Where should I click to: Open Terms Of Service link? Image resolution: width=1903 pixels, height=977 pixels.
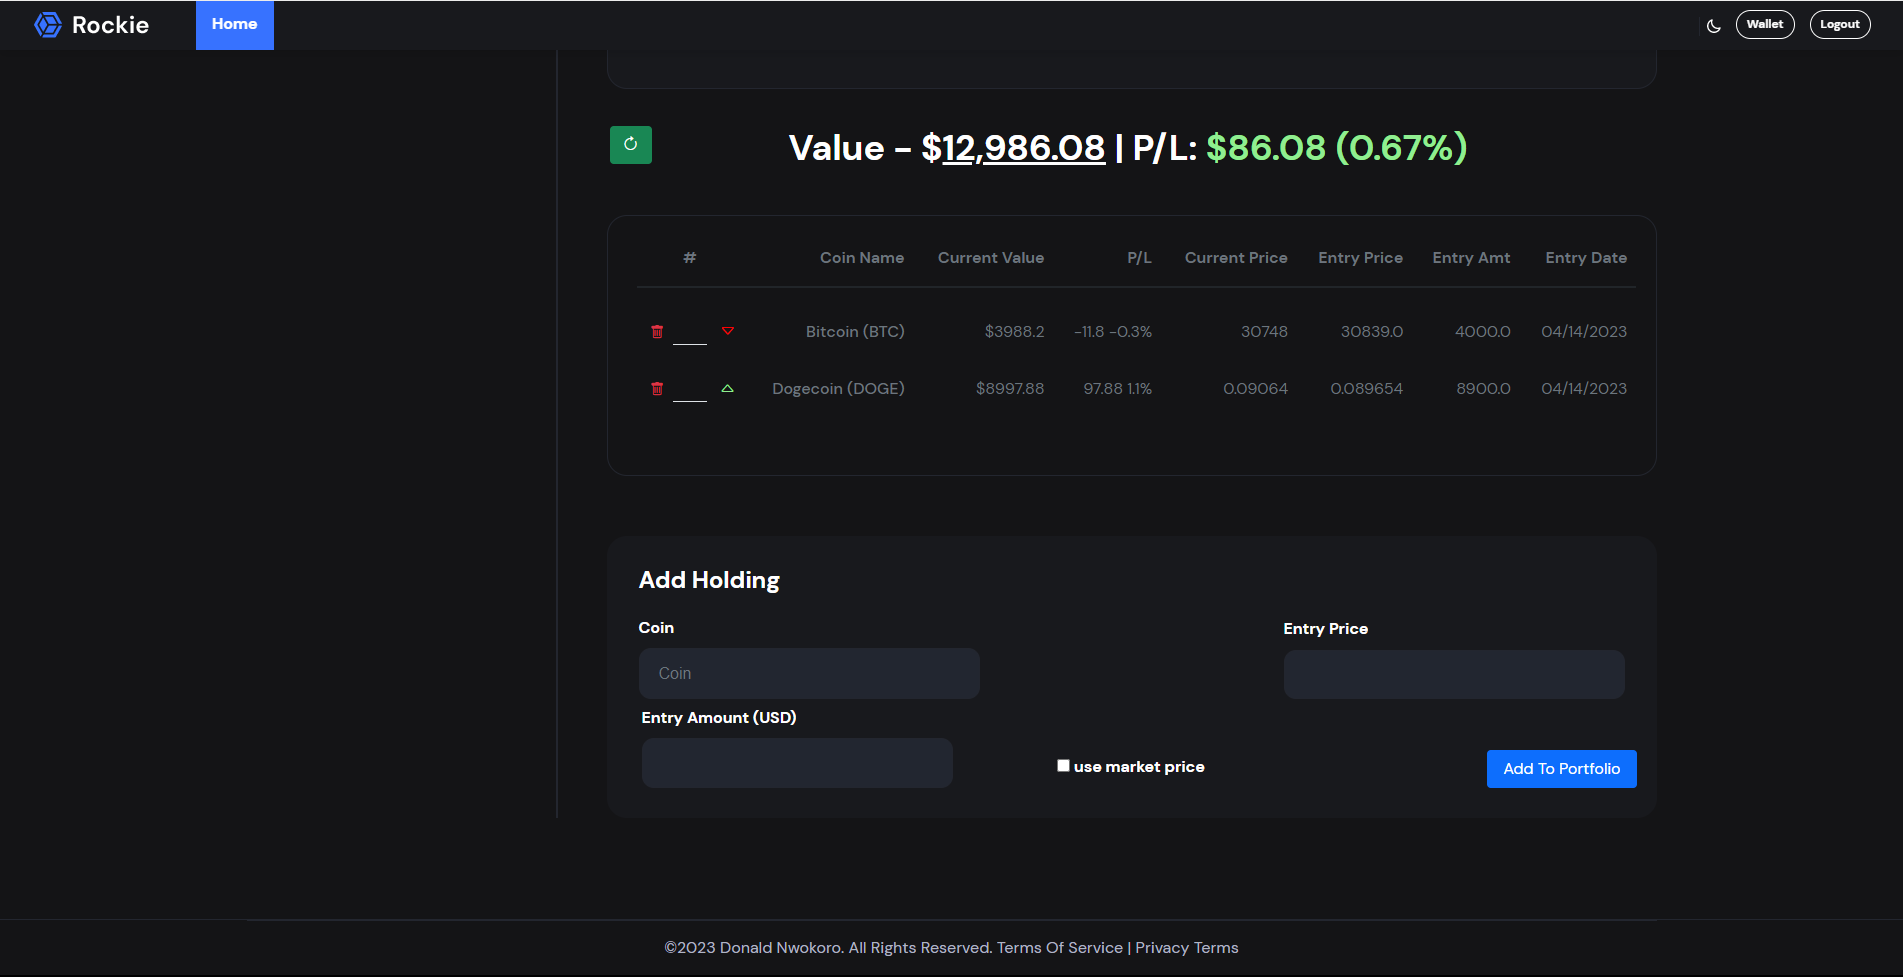tap(1060, 948)
